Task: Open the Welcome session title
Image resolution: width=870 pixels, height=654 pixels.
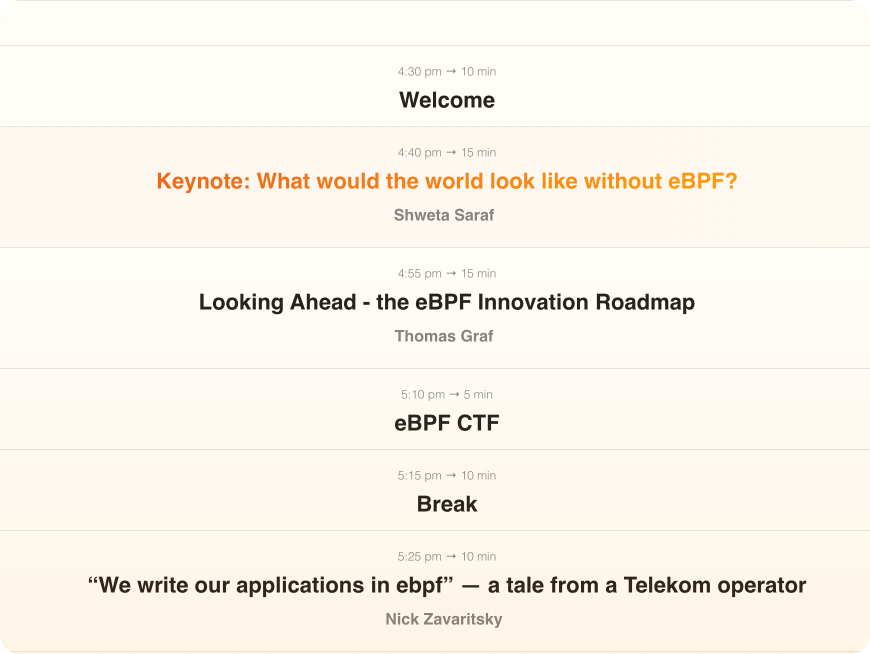Action: [x=447, y=100]
